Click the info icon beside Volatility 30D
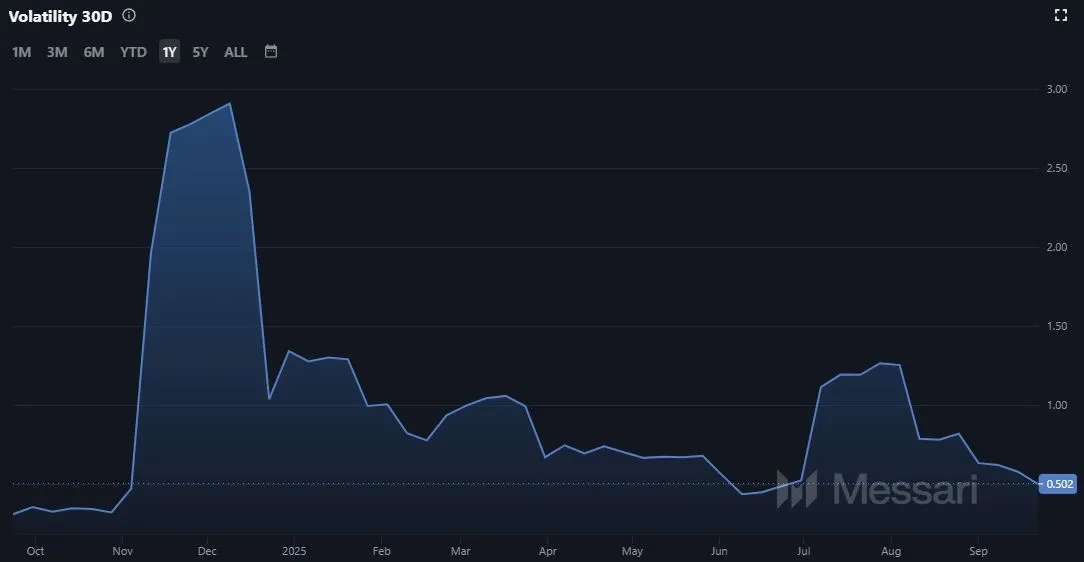 pos(129,16)
